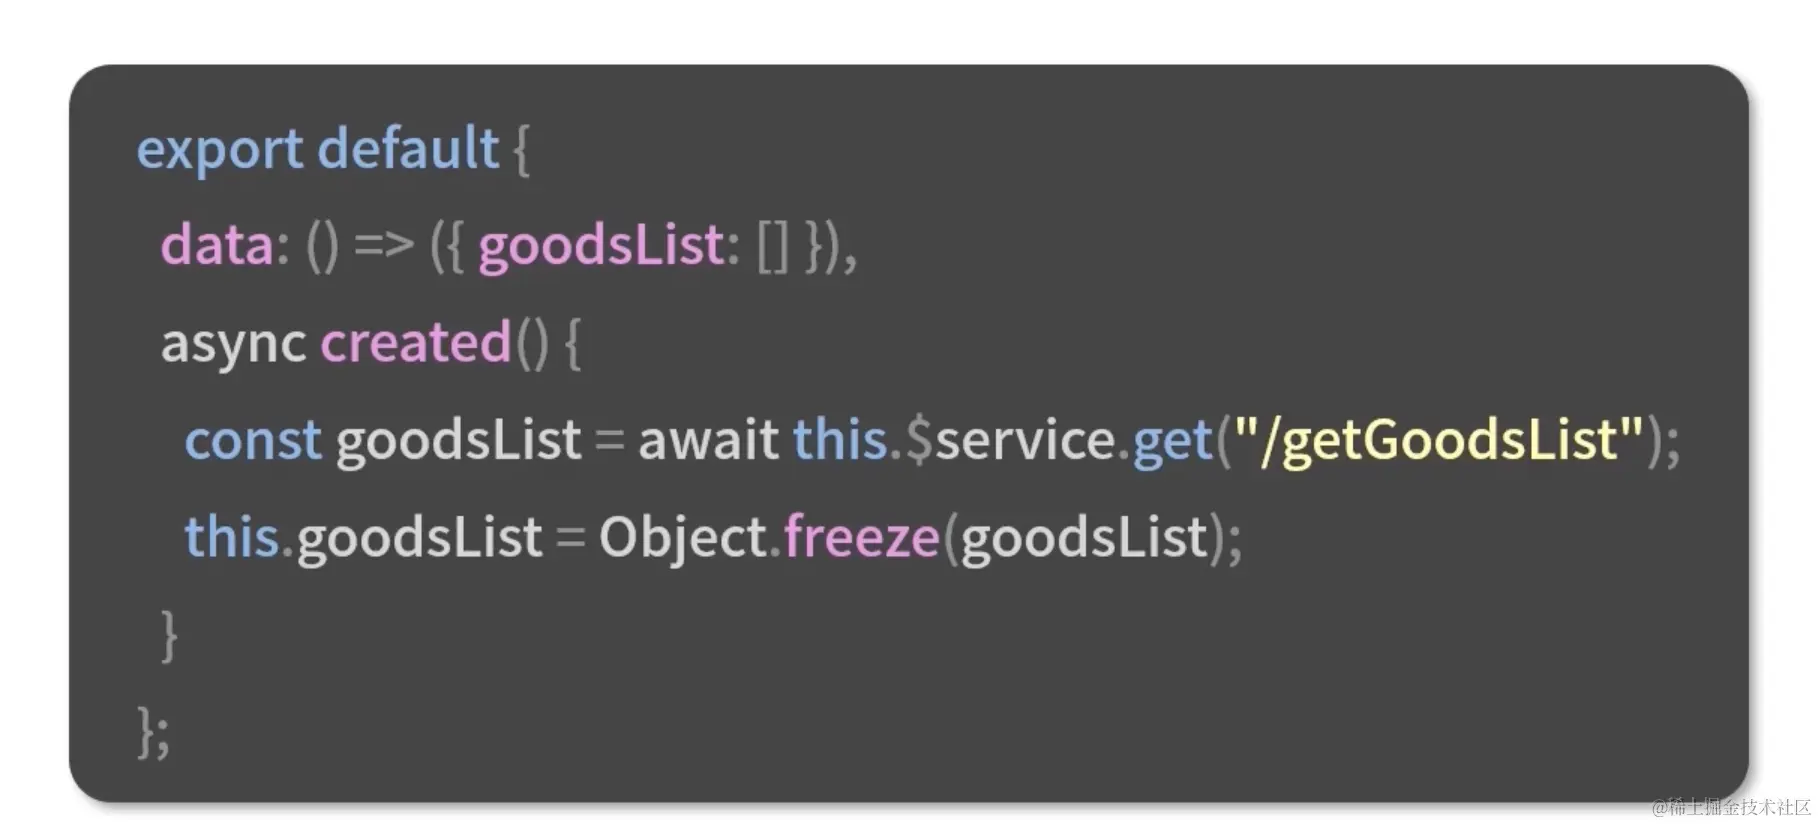Click the "await" keyword

708,440
